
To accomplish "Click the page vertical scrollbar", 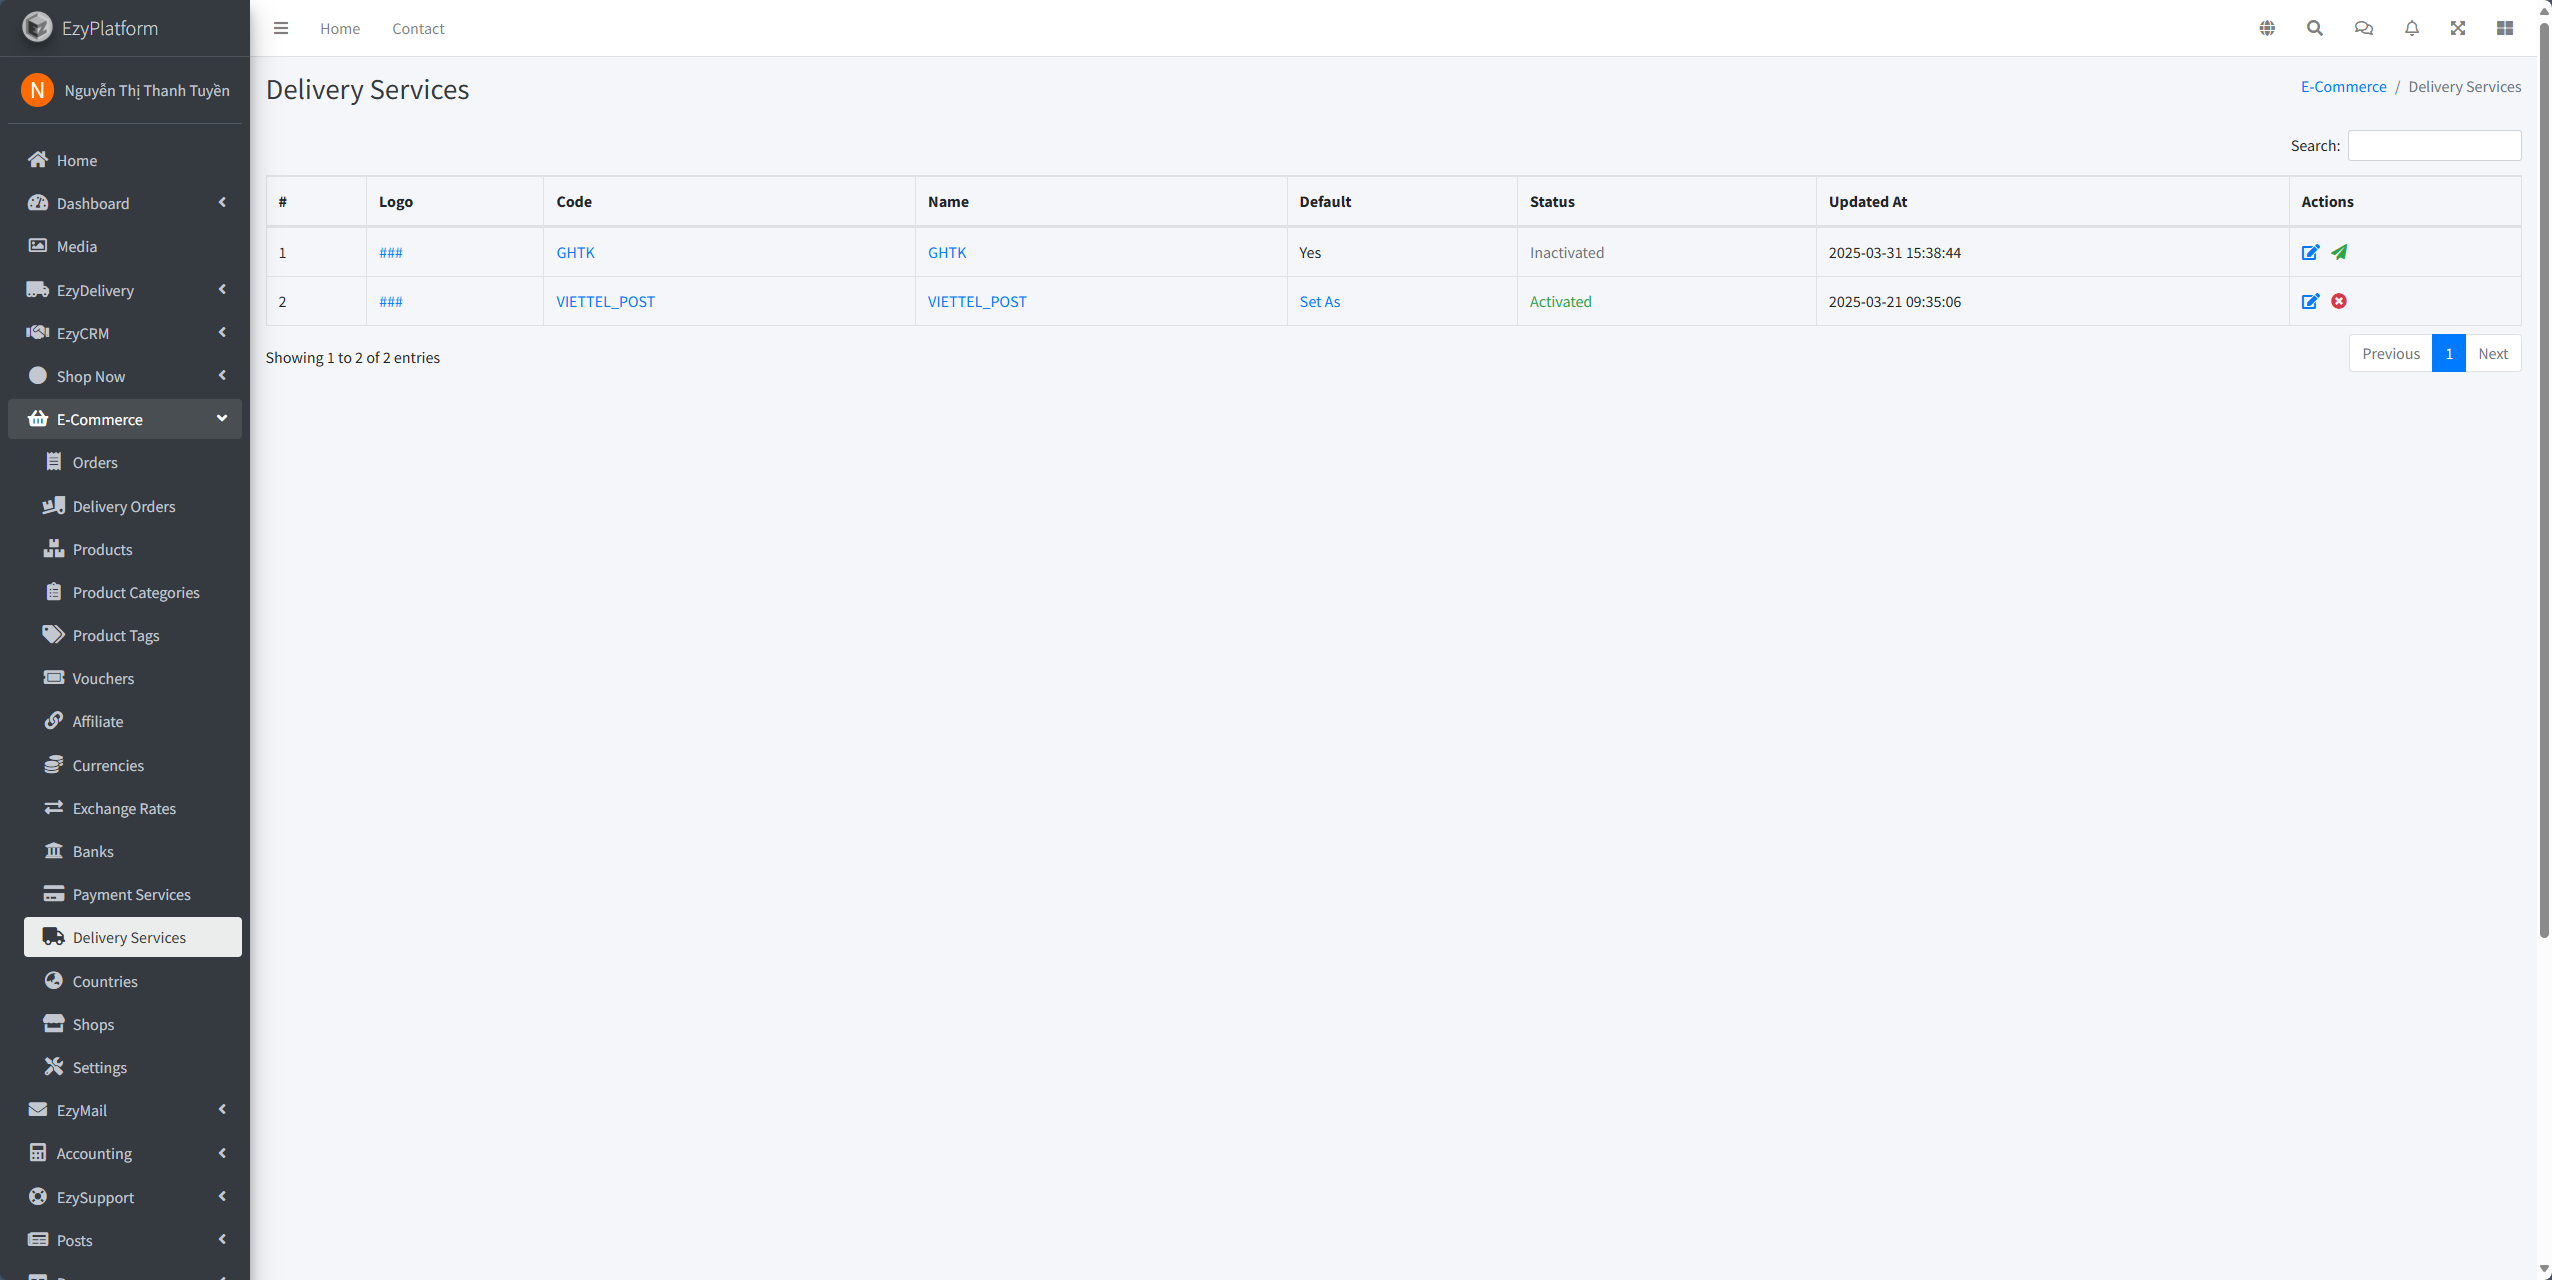I will tap(2544, 480).
